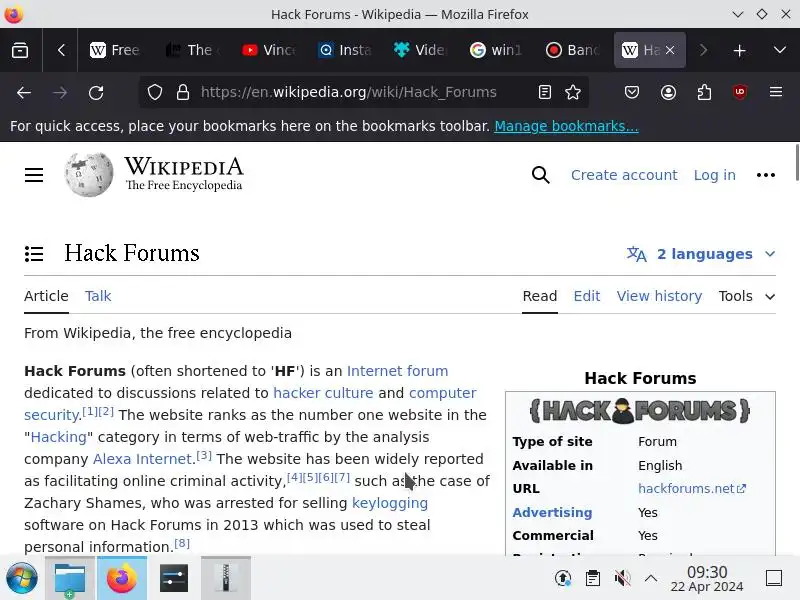Open citation reference [8]
This screenshot has width=800, height=600.
tap(182, 543)
